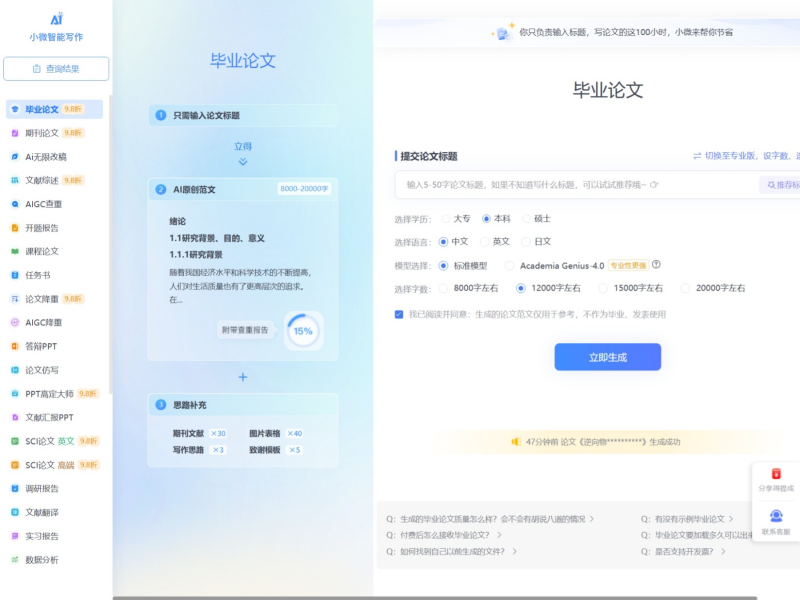
Task: Click the 课程论文 sidebar icon
Action: [15, 251]
